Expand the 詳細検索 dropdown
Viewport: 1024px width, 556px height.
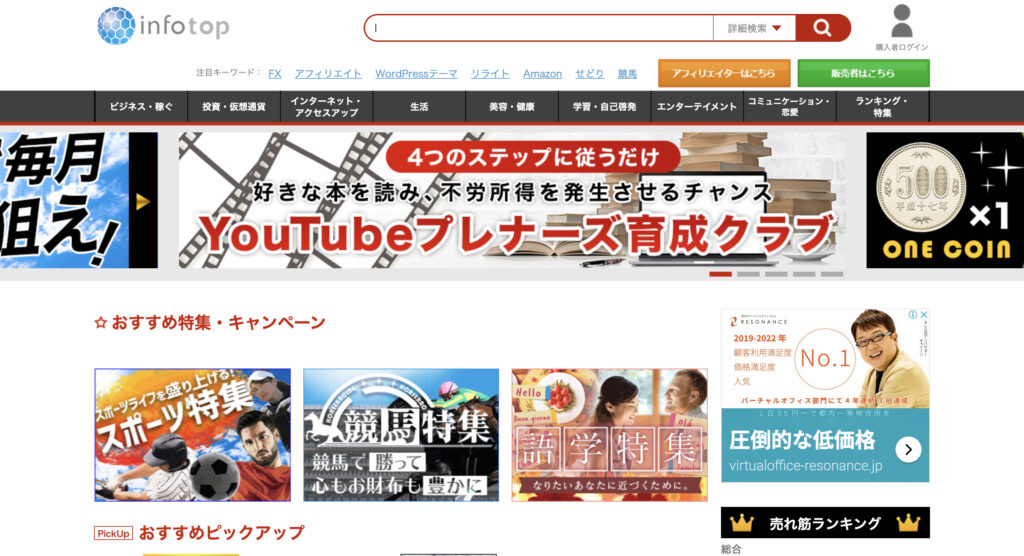(755, 28)
